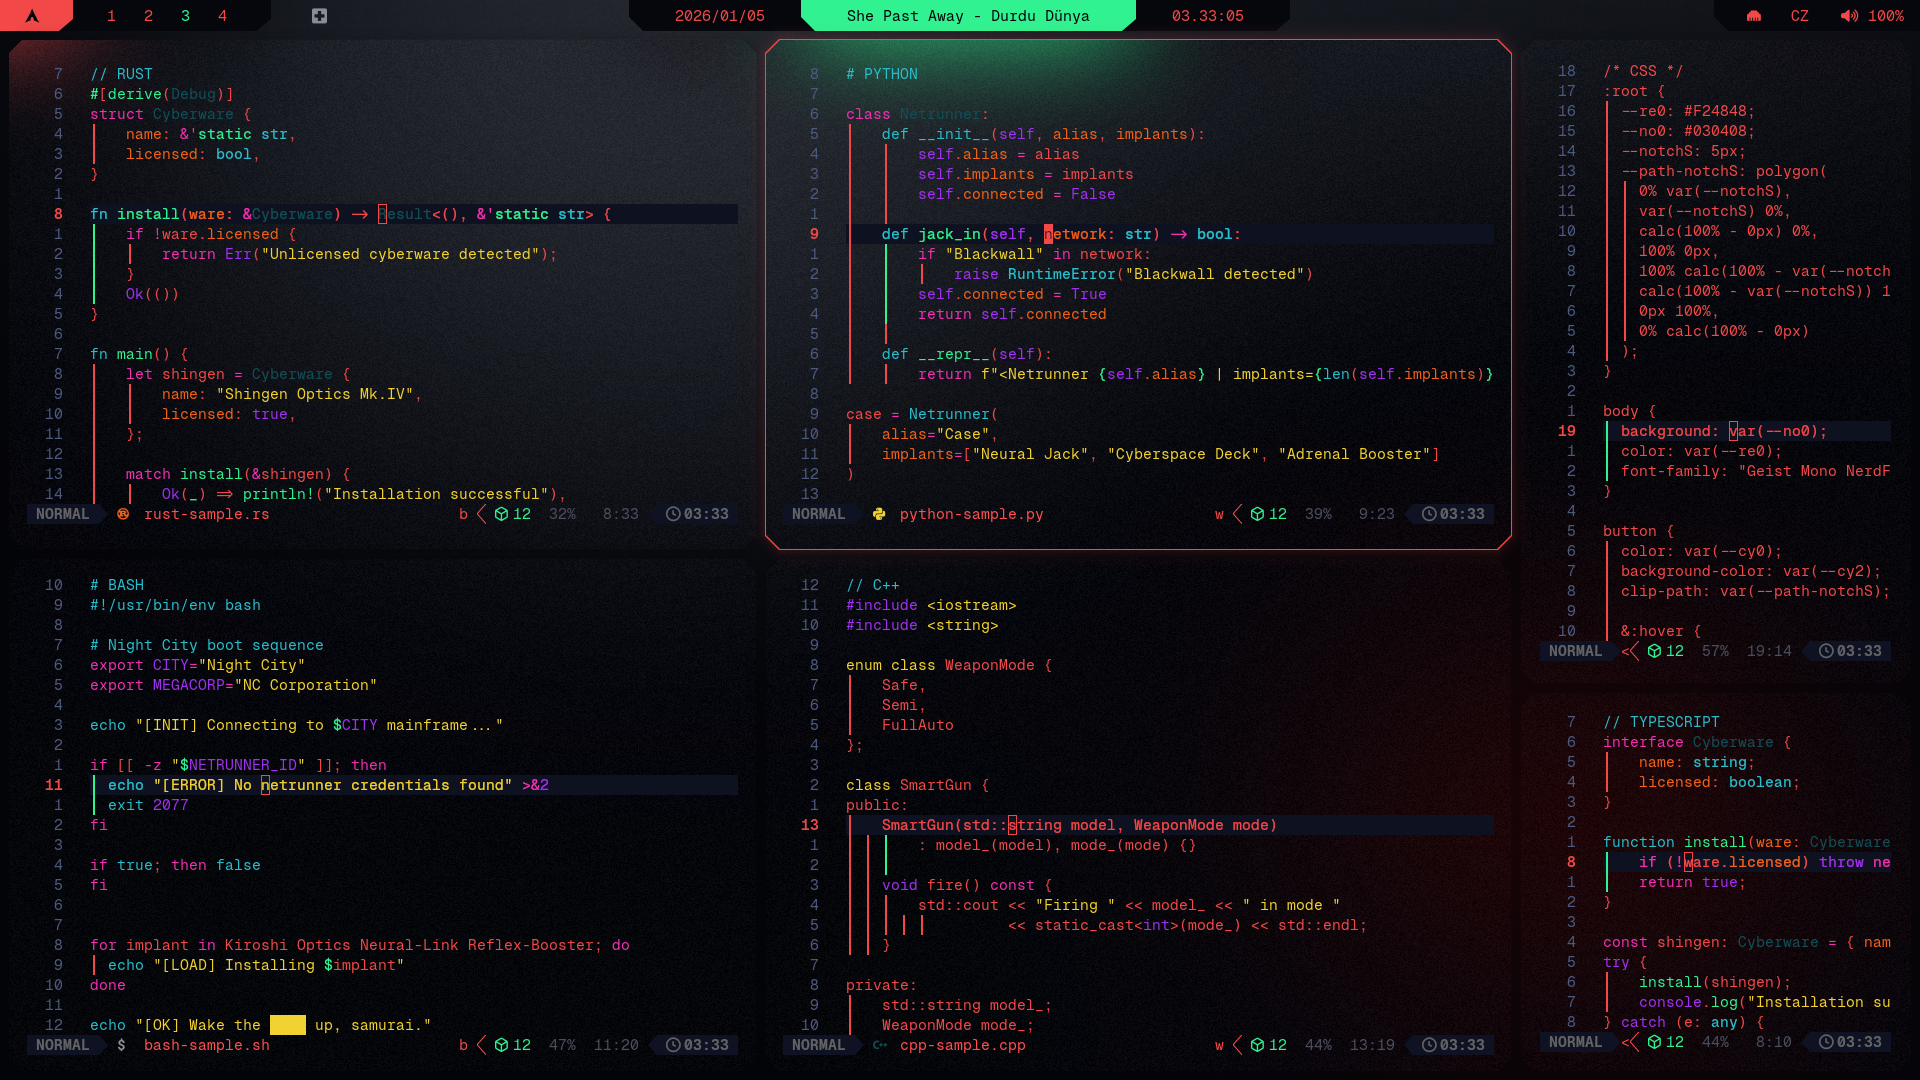This screenshot has height=1080, width=1920.
Task: Switch the CZ keyboard layout indicator
Action: [x=1799, y=16]
